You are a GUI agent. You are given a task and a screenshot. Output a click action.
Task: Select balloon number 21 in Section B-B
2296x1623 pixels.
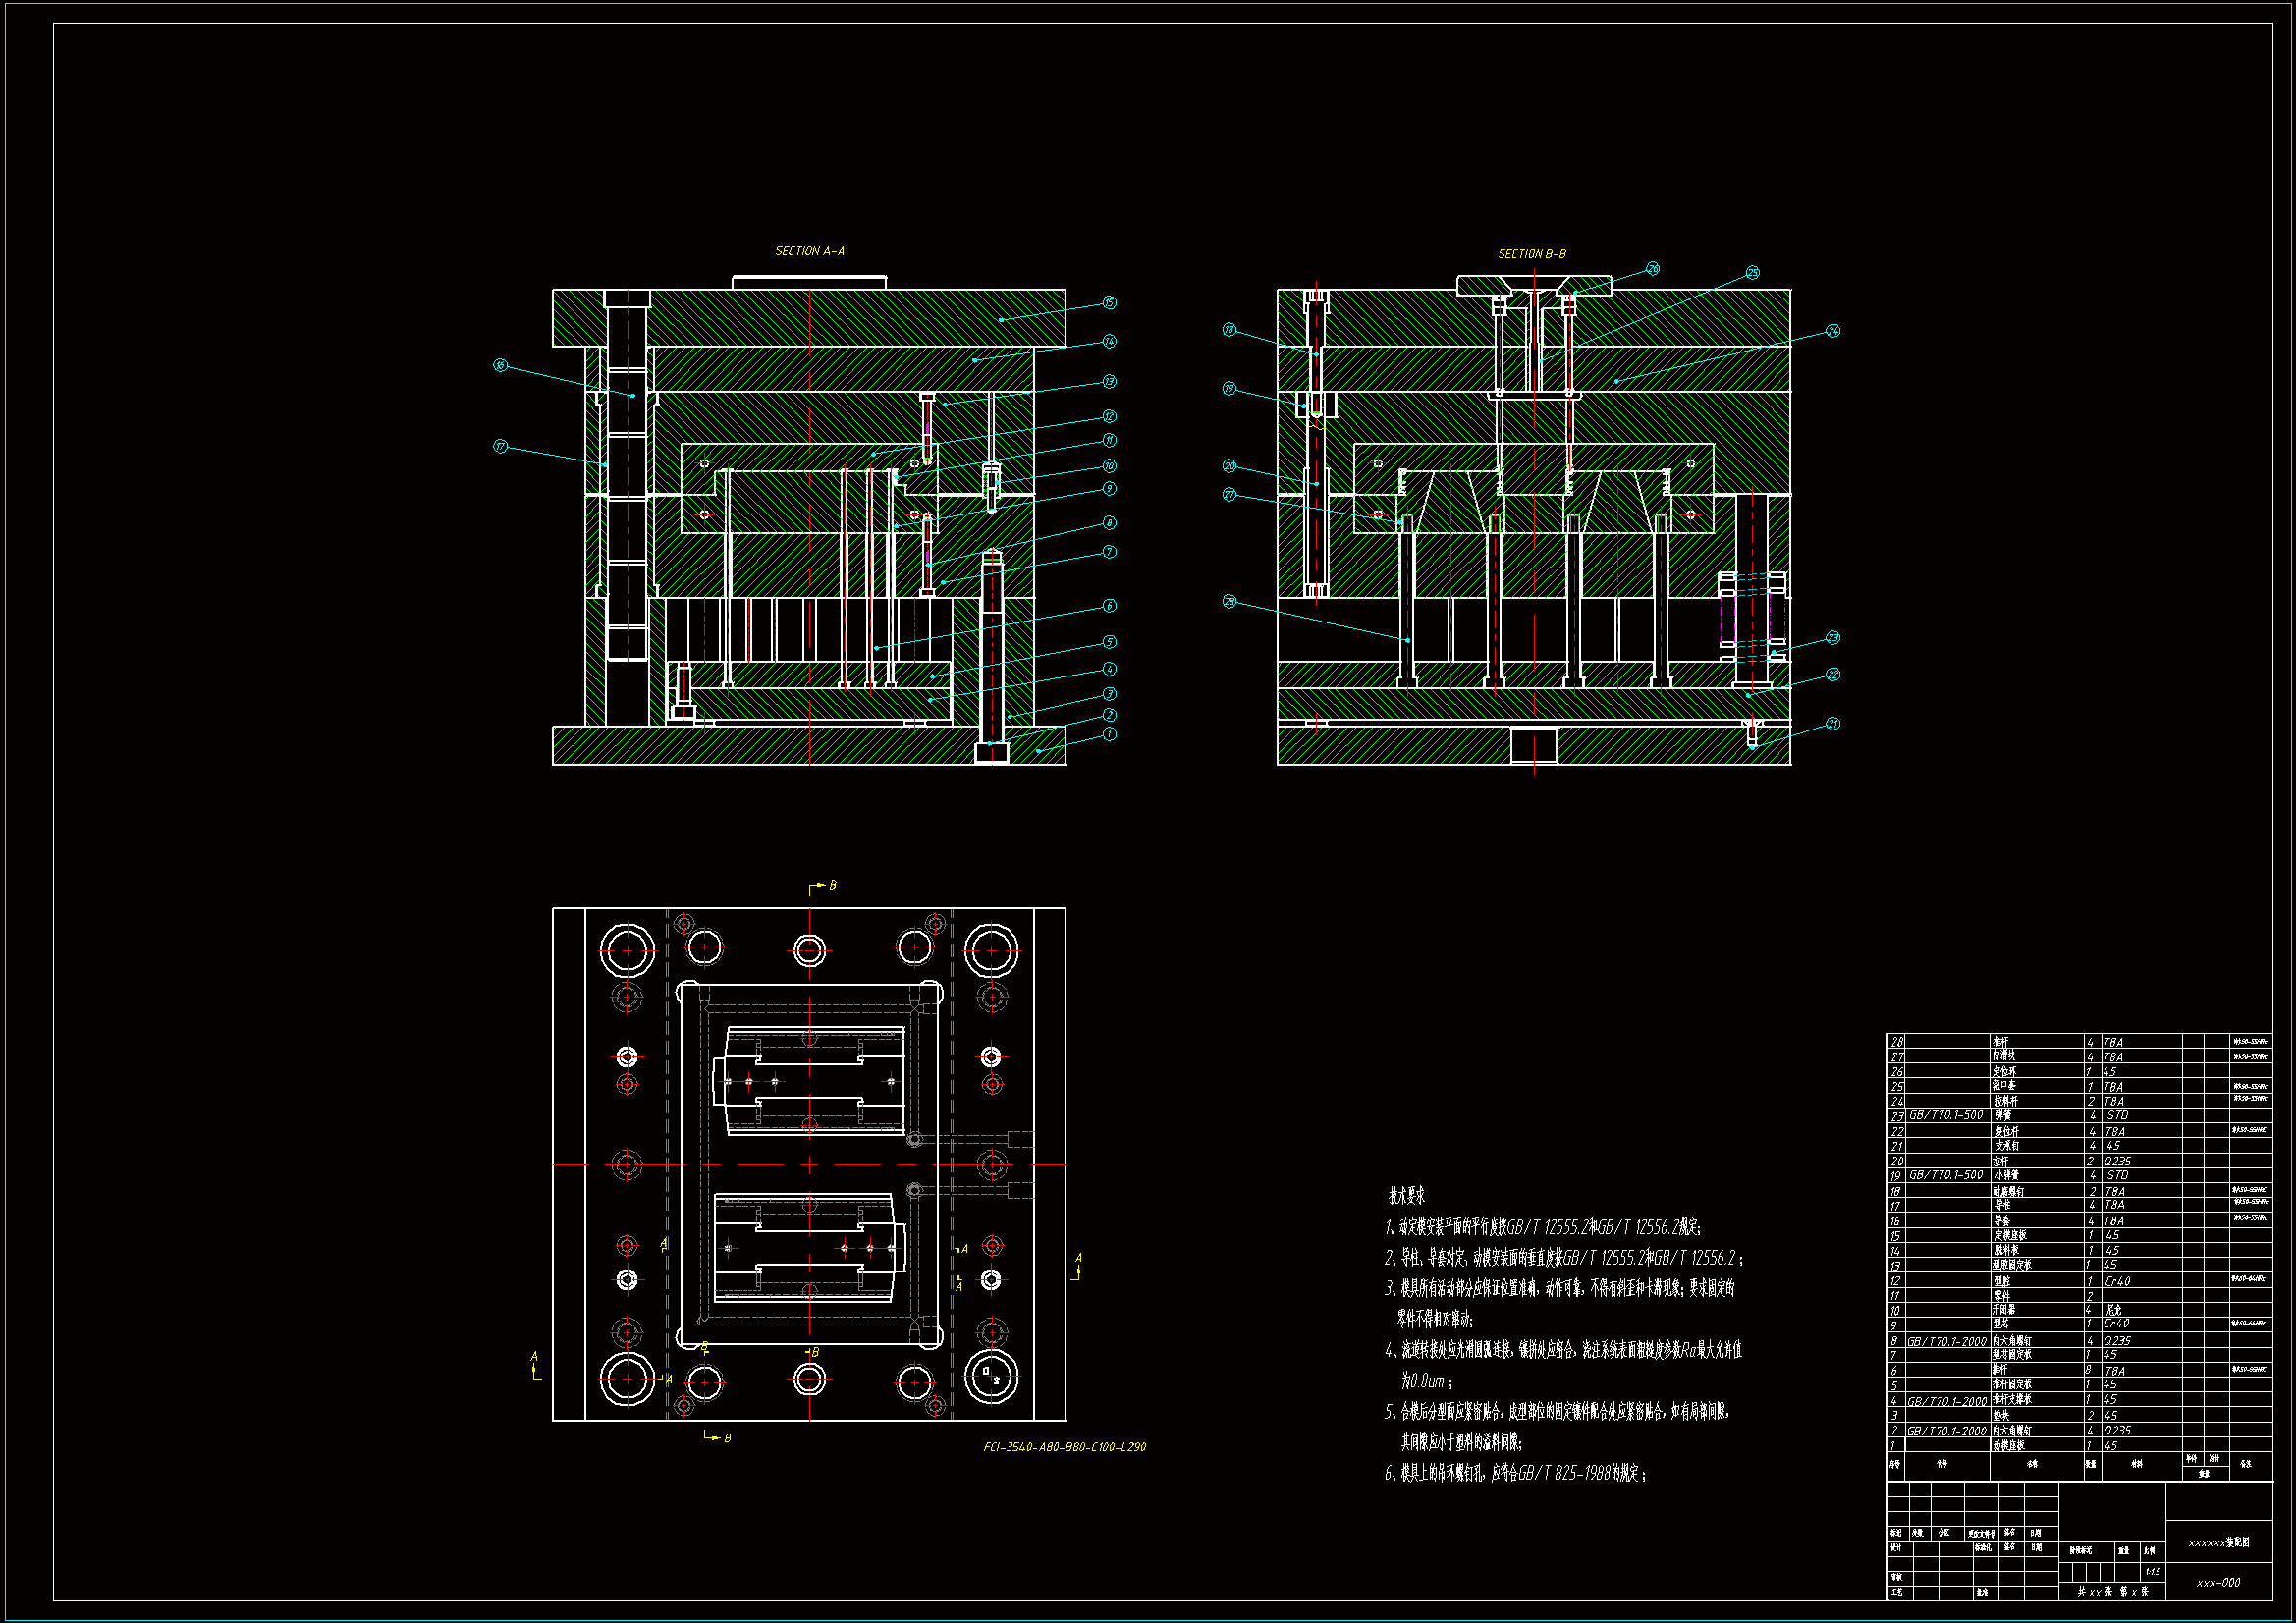tap(1832, 724)
